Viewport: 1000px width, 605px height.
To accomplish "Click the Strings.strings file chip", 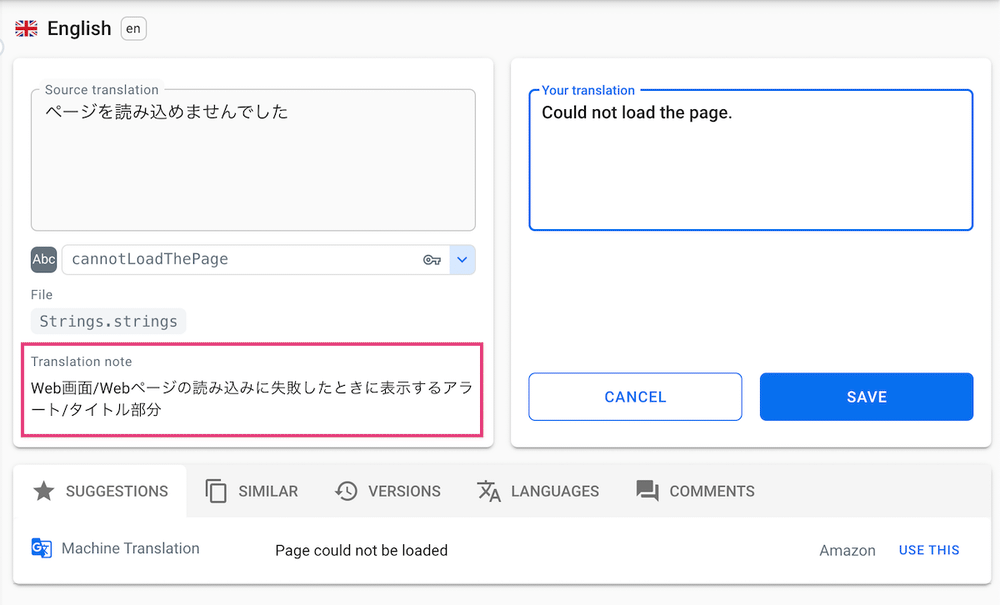I will pos(107,321).
